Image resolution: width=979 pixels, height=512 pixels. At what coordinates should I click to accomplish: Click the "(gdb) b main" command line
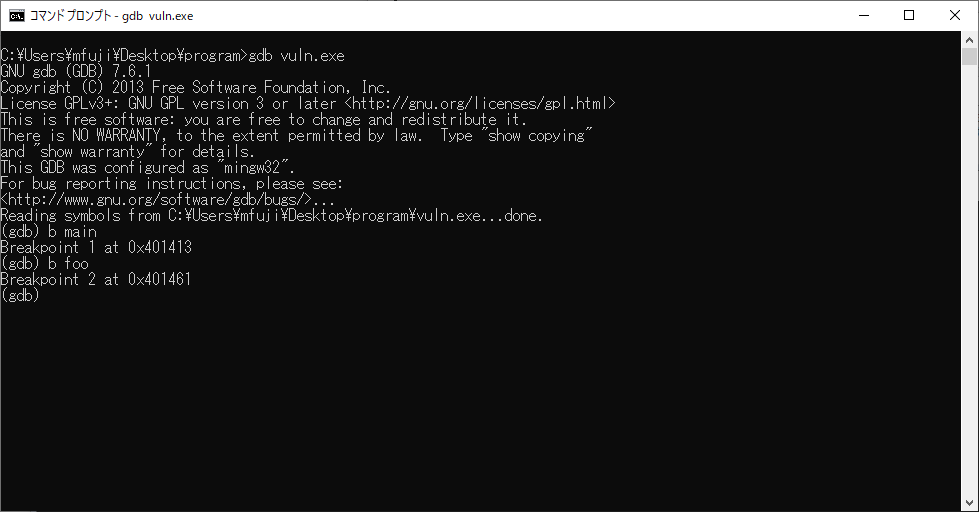click(x=49, y=232)
